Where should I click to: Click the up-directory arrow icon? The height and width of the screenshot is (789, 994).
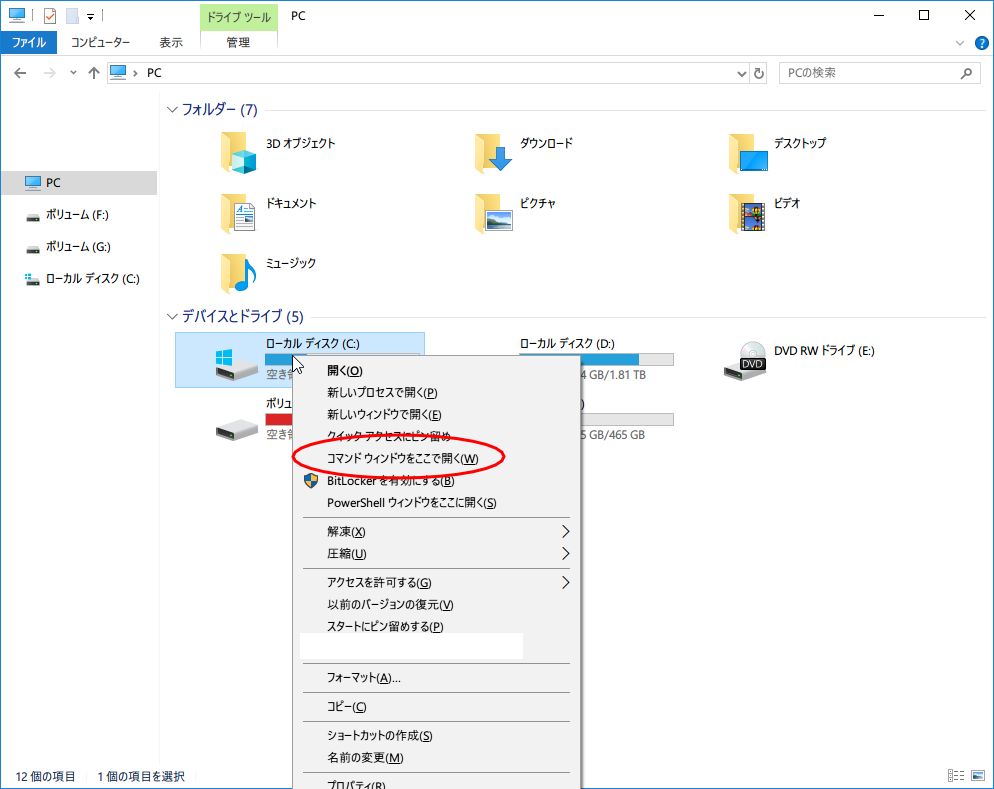(94, 73)
